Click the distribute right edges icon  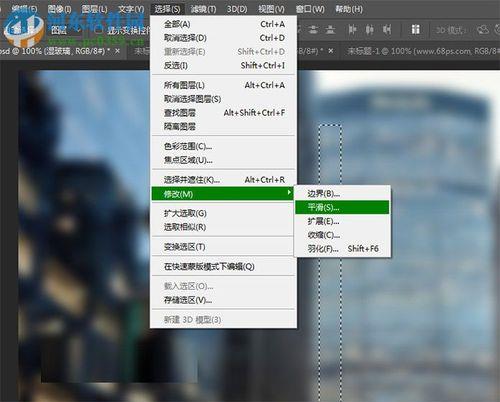pos(387,30)
